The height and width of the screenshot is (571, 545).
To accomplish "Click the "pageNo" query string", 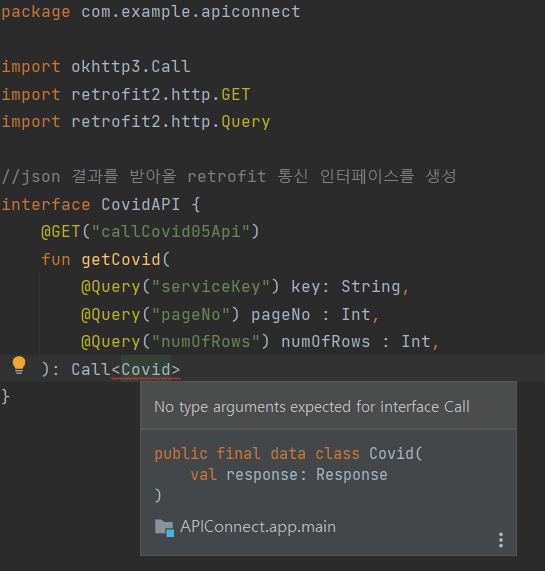I will [x=191, y=314].
